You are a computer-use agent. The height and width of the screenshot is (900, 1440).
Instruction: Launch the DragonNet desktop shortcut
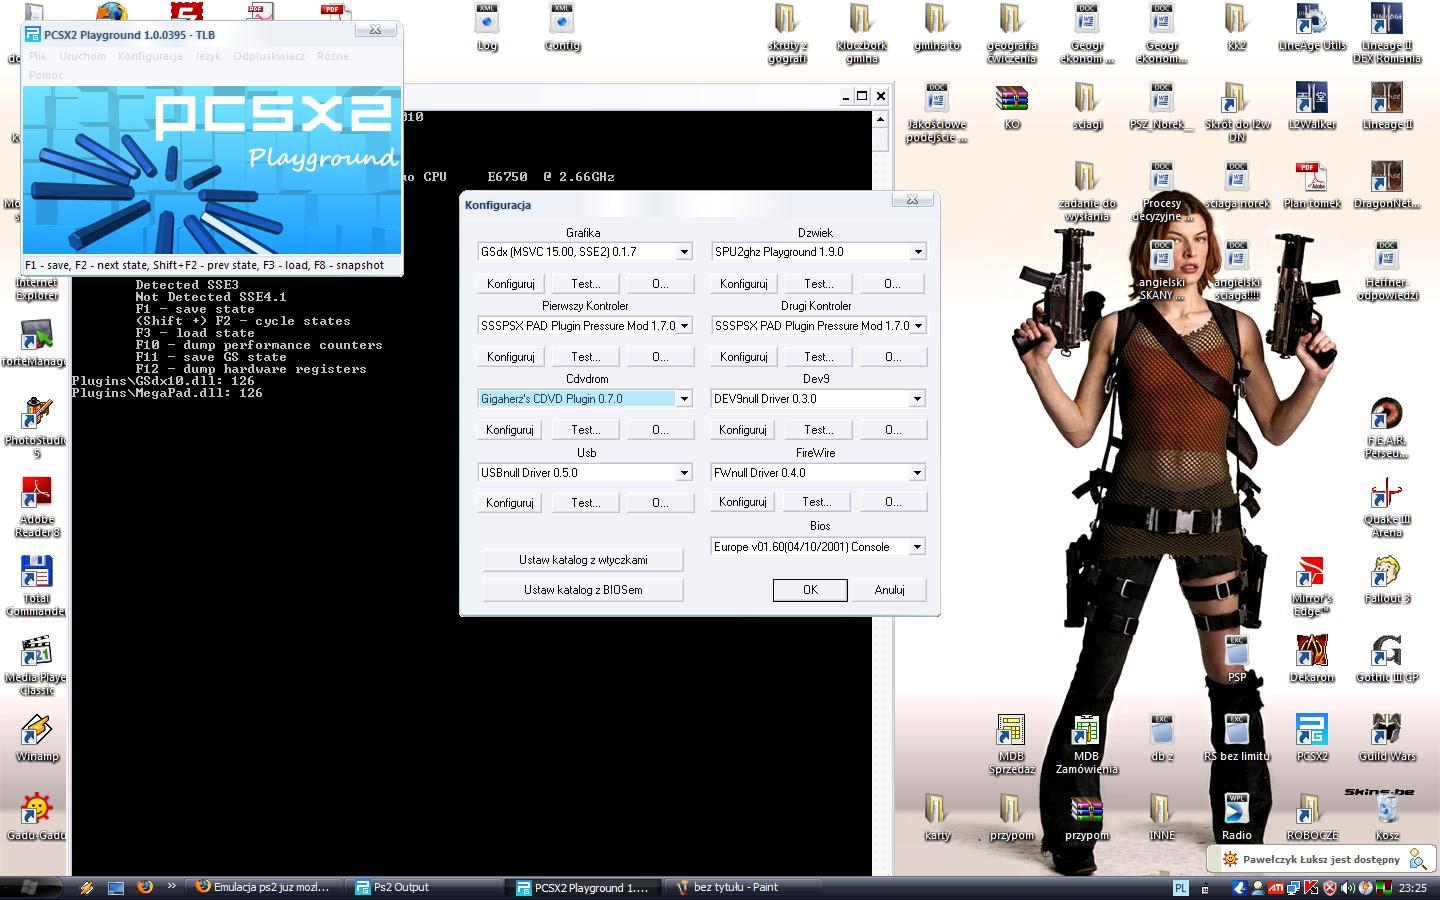[1386, 185]
